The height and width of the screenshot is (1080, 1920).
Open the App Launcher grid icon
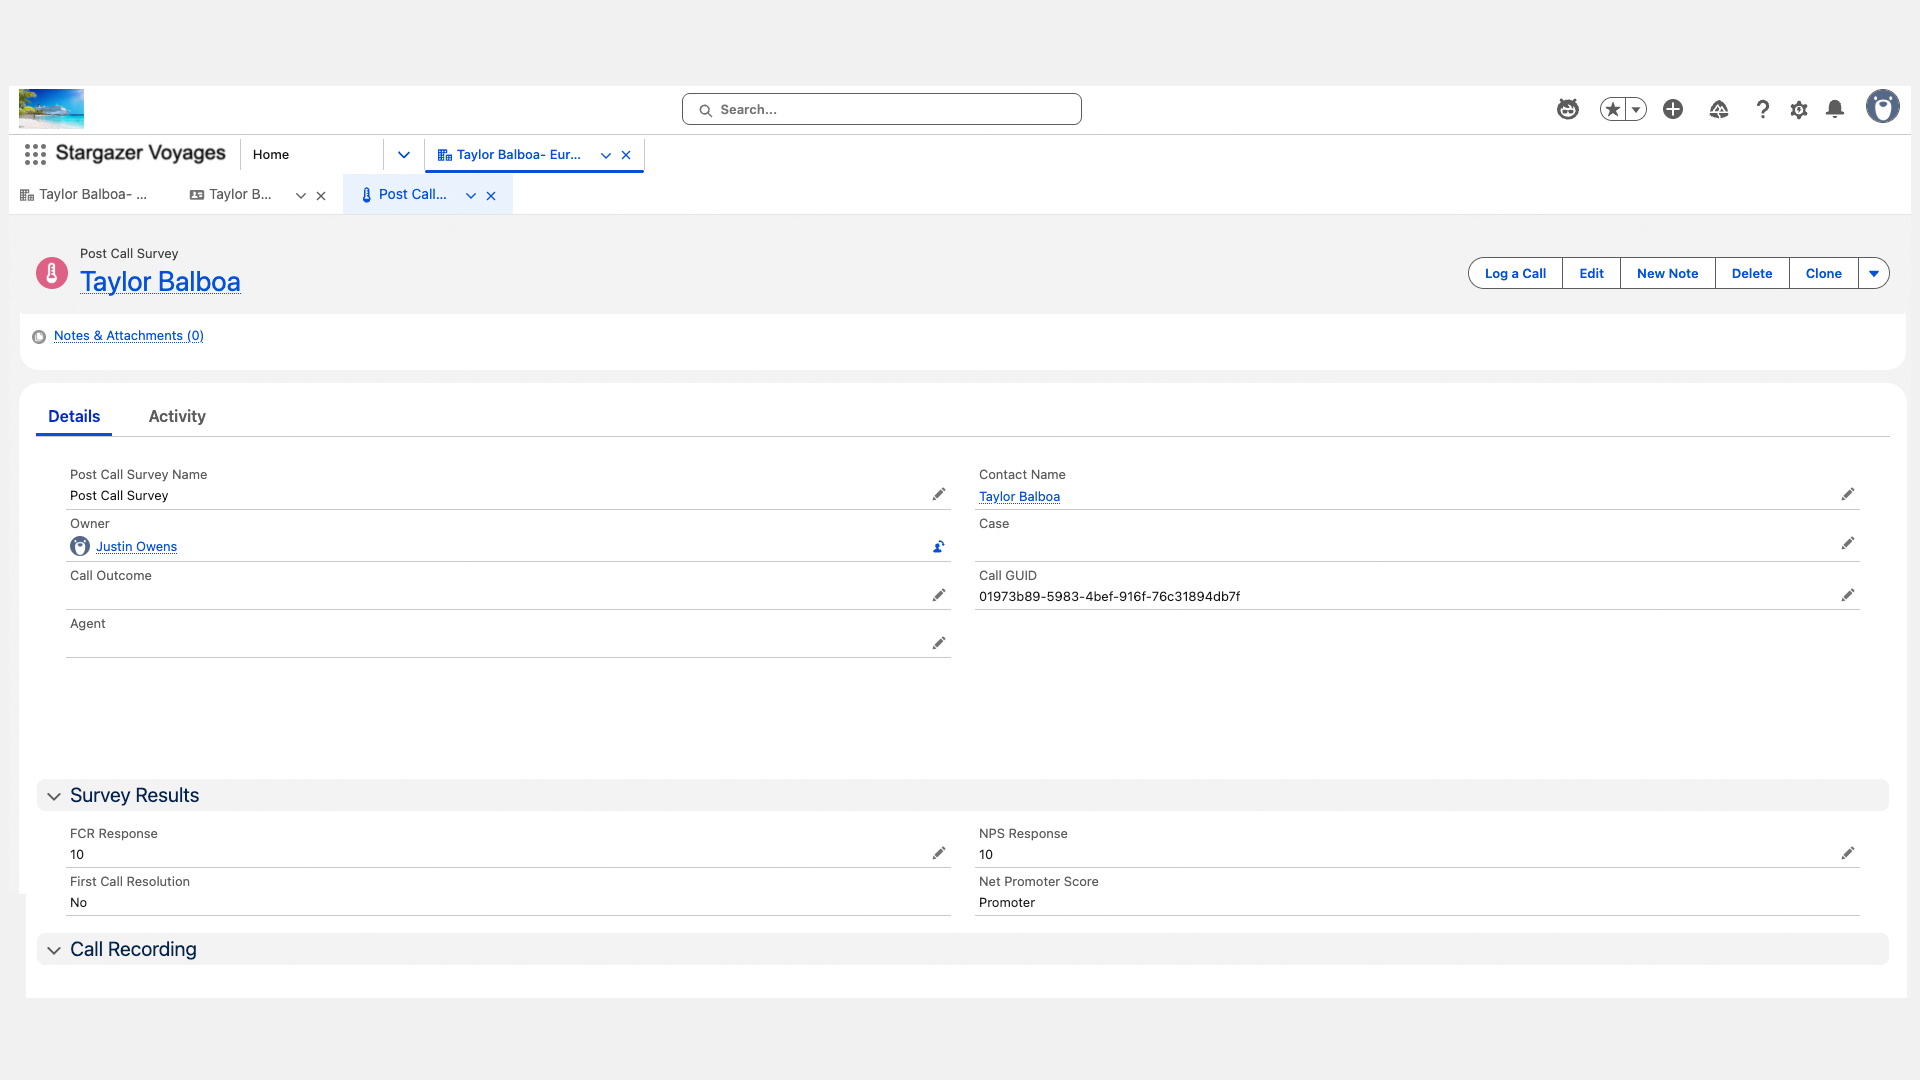[x=35, y=154]
